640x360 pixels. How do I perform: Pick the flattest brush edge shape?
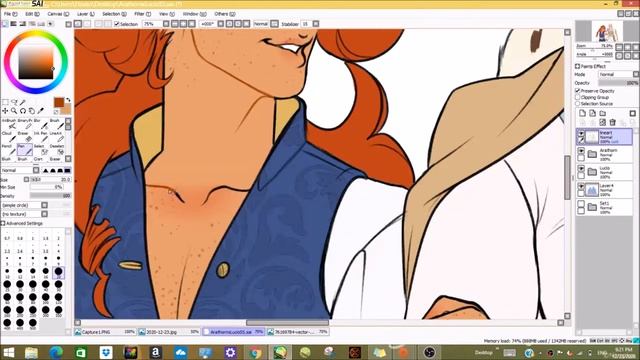67,170
